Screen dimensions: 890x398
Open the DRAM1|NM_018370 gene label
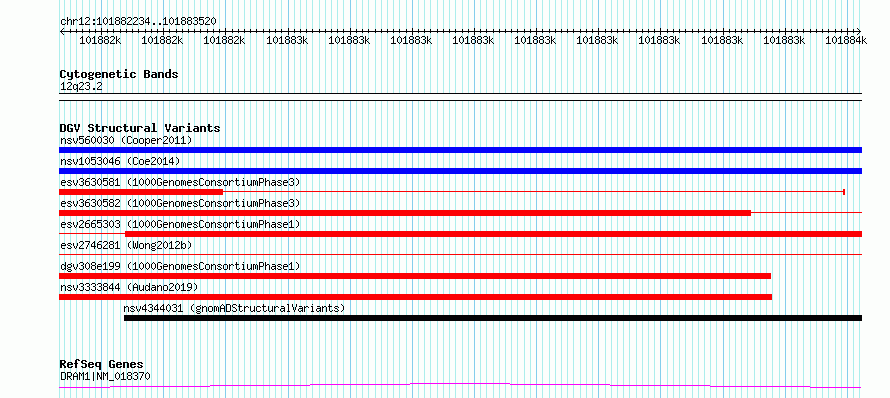point(105,376)
